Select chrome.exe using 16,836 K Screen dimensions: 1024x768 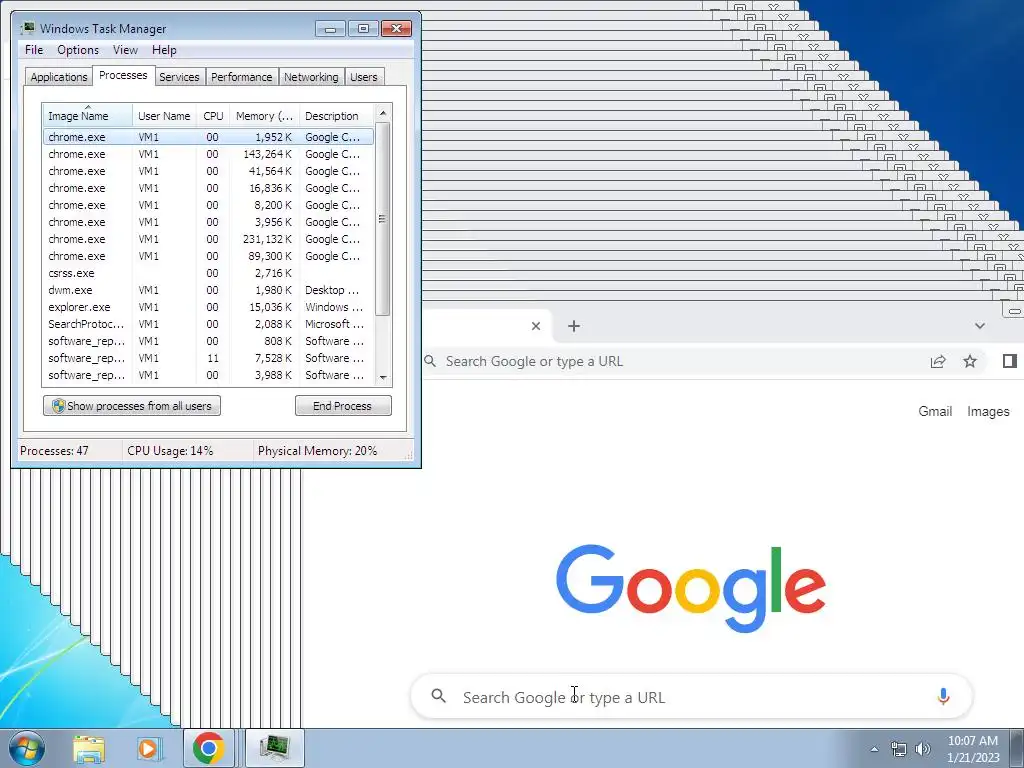pos(208,188)
